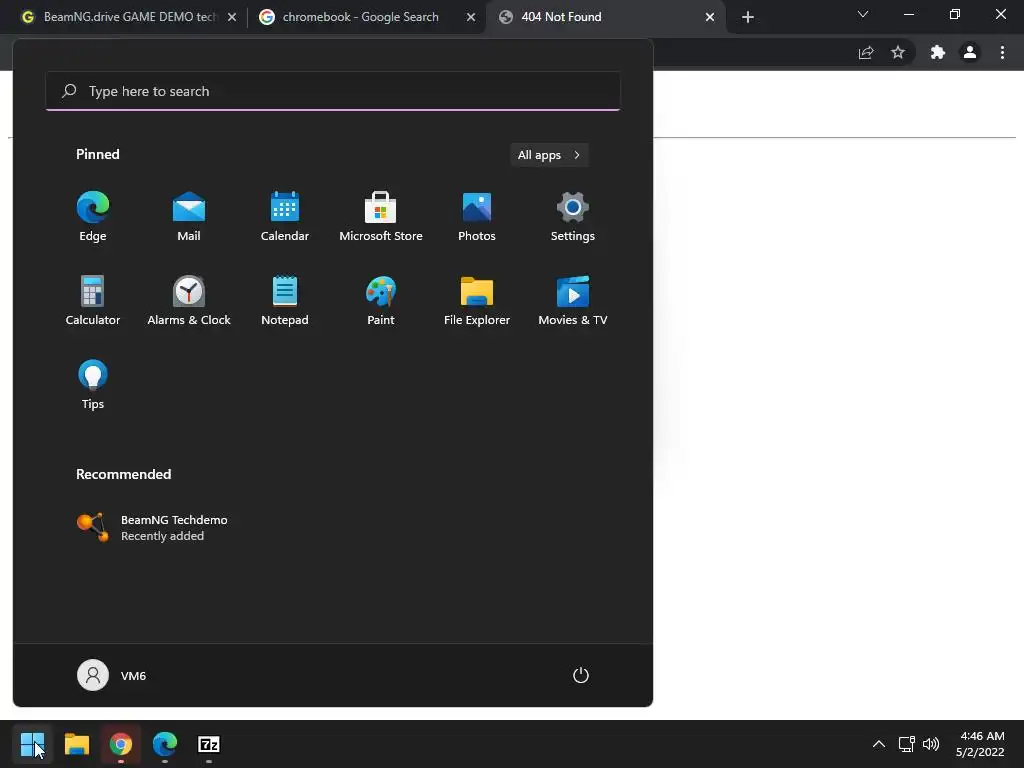Launch the Mail app

189,217
